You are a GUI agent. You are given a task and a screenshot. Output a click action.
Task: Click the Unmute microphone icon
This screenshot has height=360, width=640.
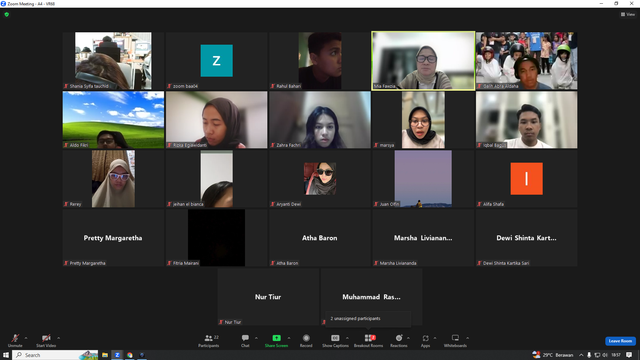(x=15, y=338)
